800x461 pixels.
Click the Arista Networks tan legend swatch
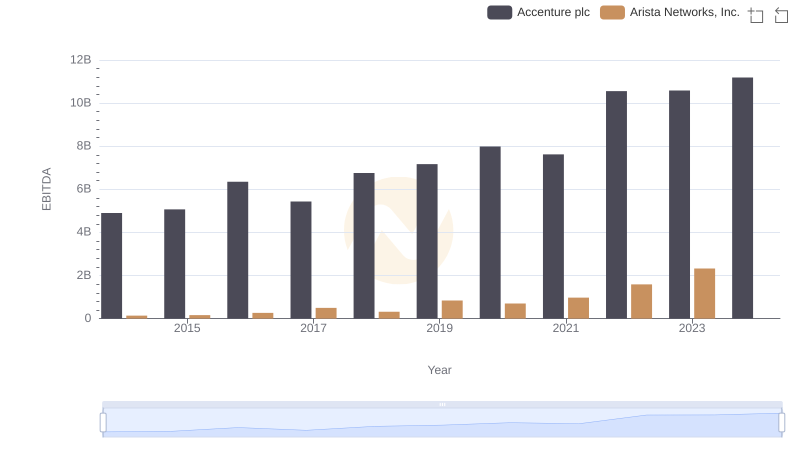pos(612,12)
